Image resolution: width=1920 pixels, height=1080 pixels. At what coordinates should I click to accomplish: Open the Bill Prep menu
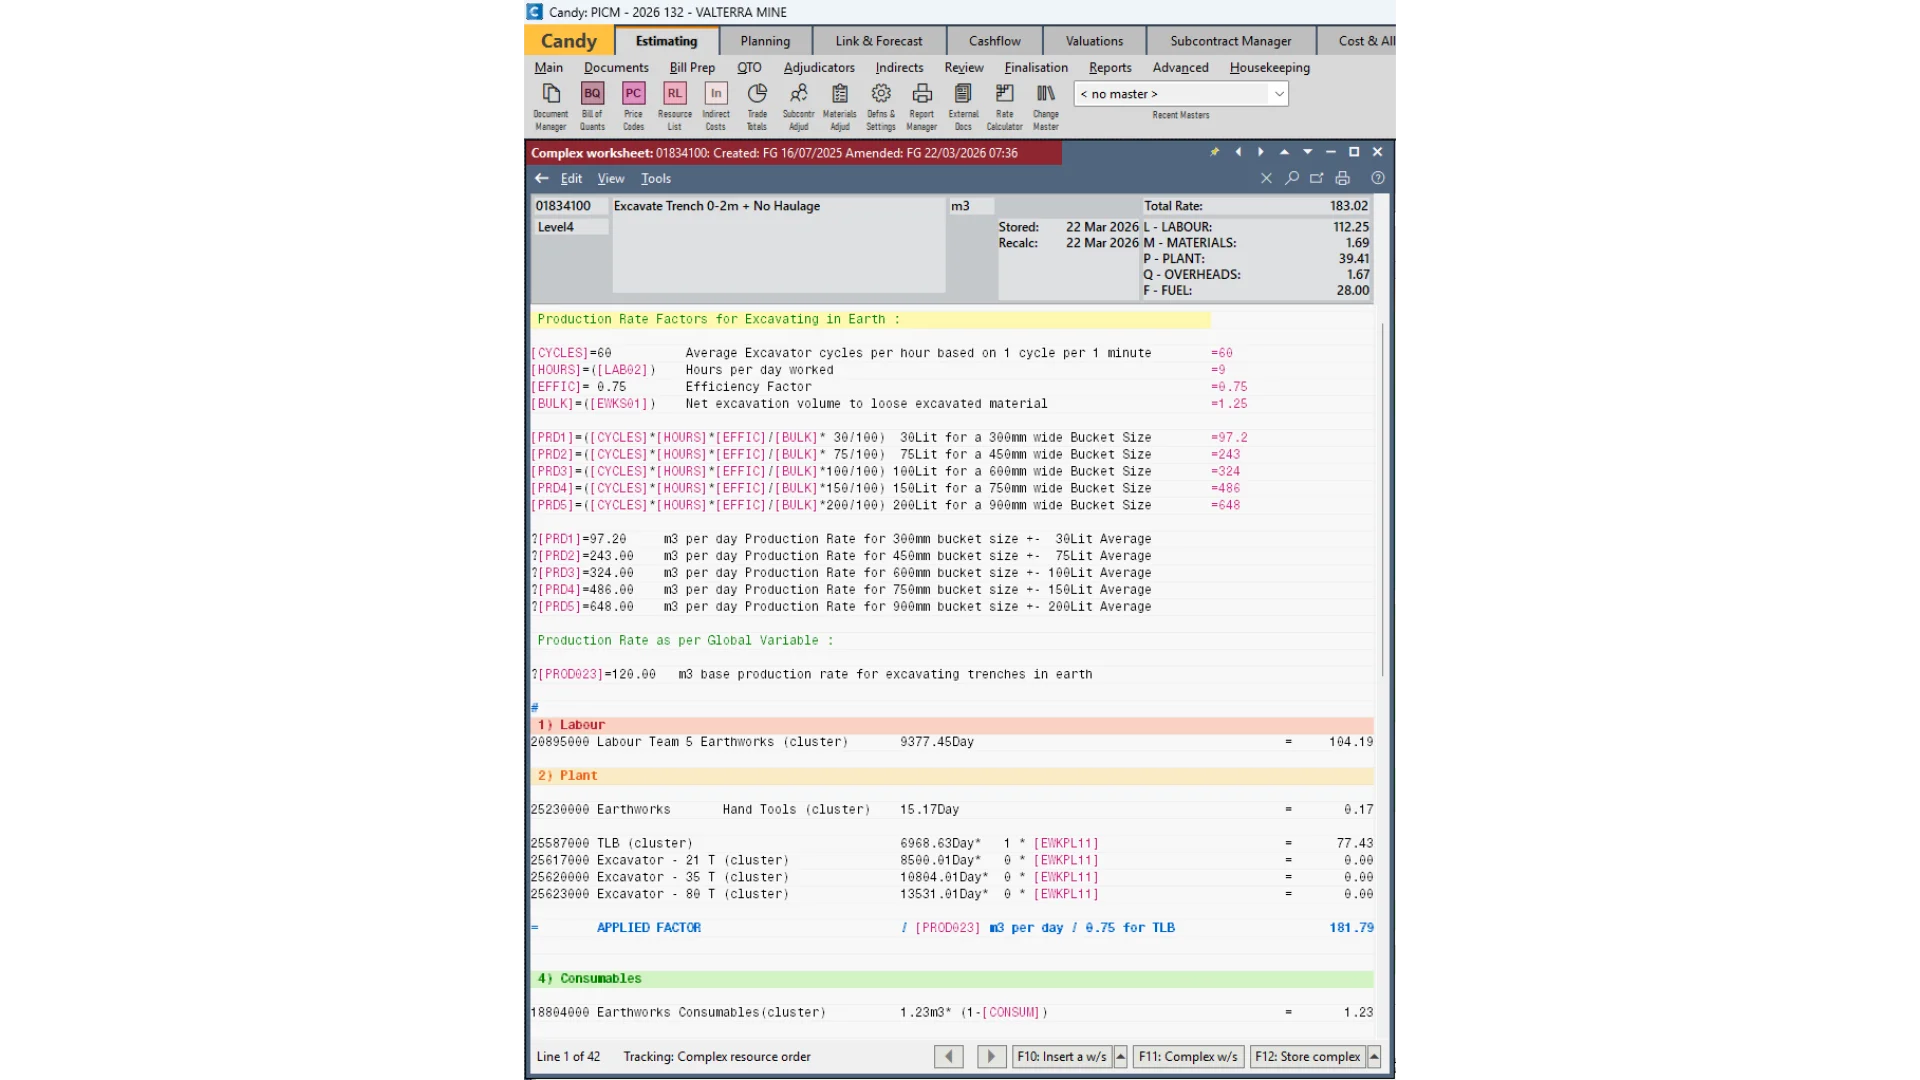click(692, 67)
